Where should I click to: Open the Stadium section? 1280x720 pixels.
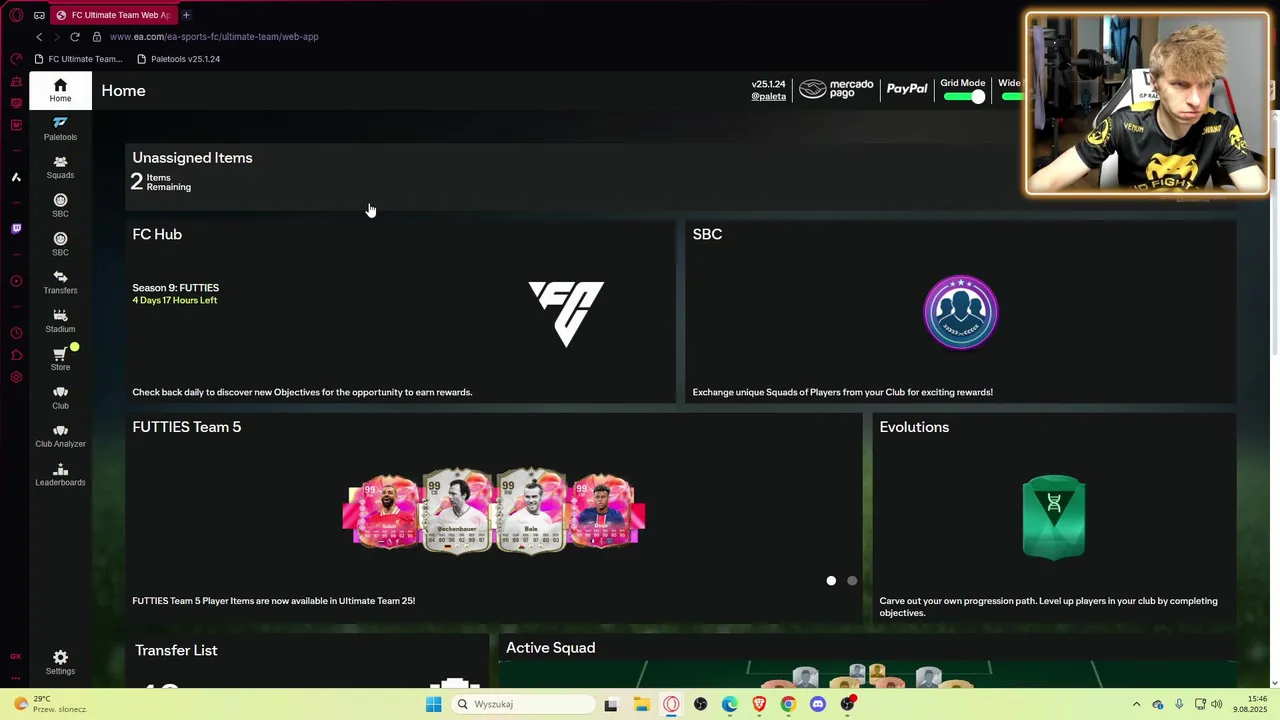pyautogui.click(x=60, y=321)
